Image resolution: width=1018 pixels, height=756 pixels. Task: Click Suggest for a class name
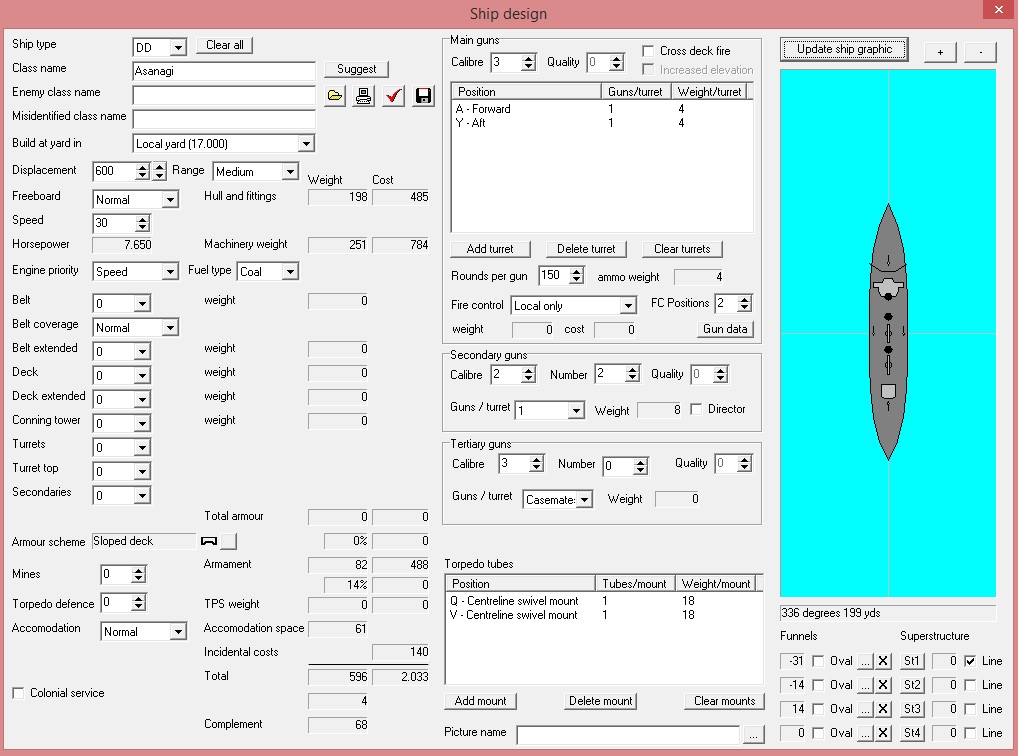click(x=356, y=69)
